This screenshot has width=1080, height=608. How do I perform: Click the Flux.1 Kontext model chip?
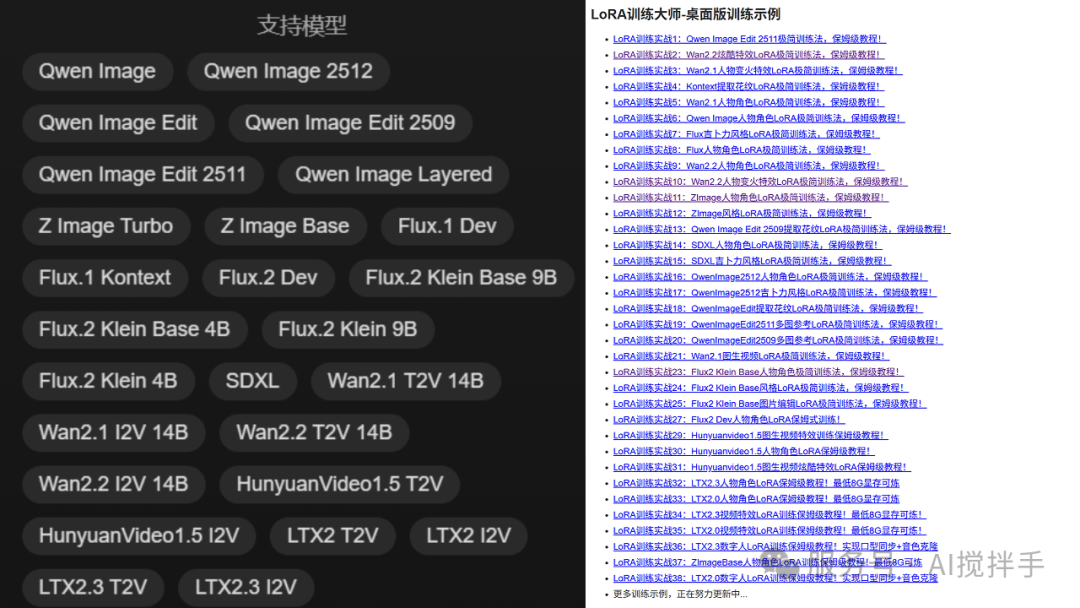tap(105, 278)
